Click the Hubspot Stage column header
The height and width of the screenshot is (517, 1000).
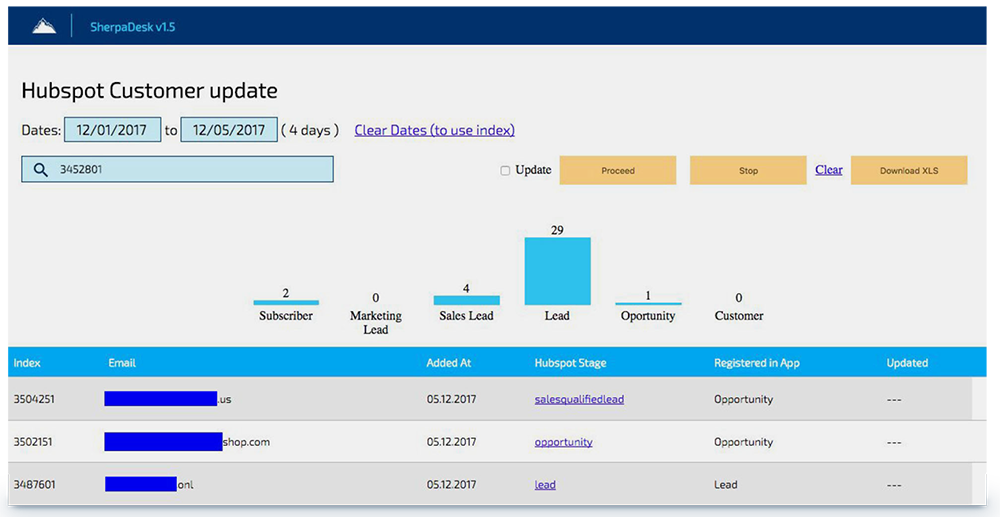570,363
